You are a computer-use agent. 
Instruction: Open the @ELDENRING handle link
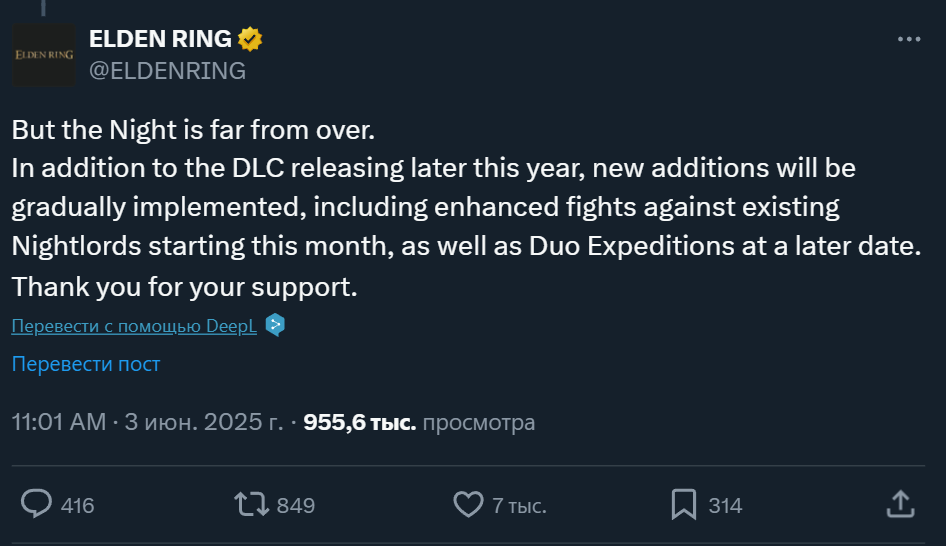click(167, 71)
